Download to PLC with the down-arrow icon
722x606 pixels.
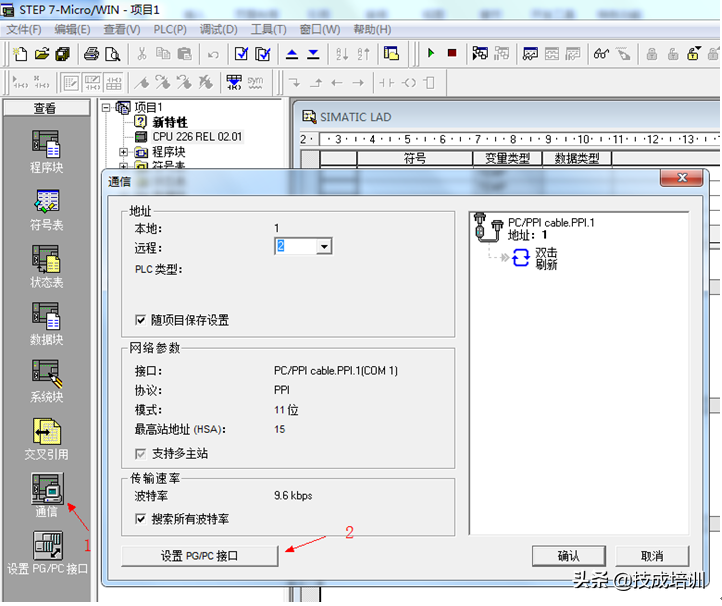313,54
